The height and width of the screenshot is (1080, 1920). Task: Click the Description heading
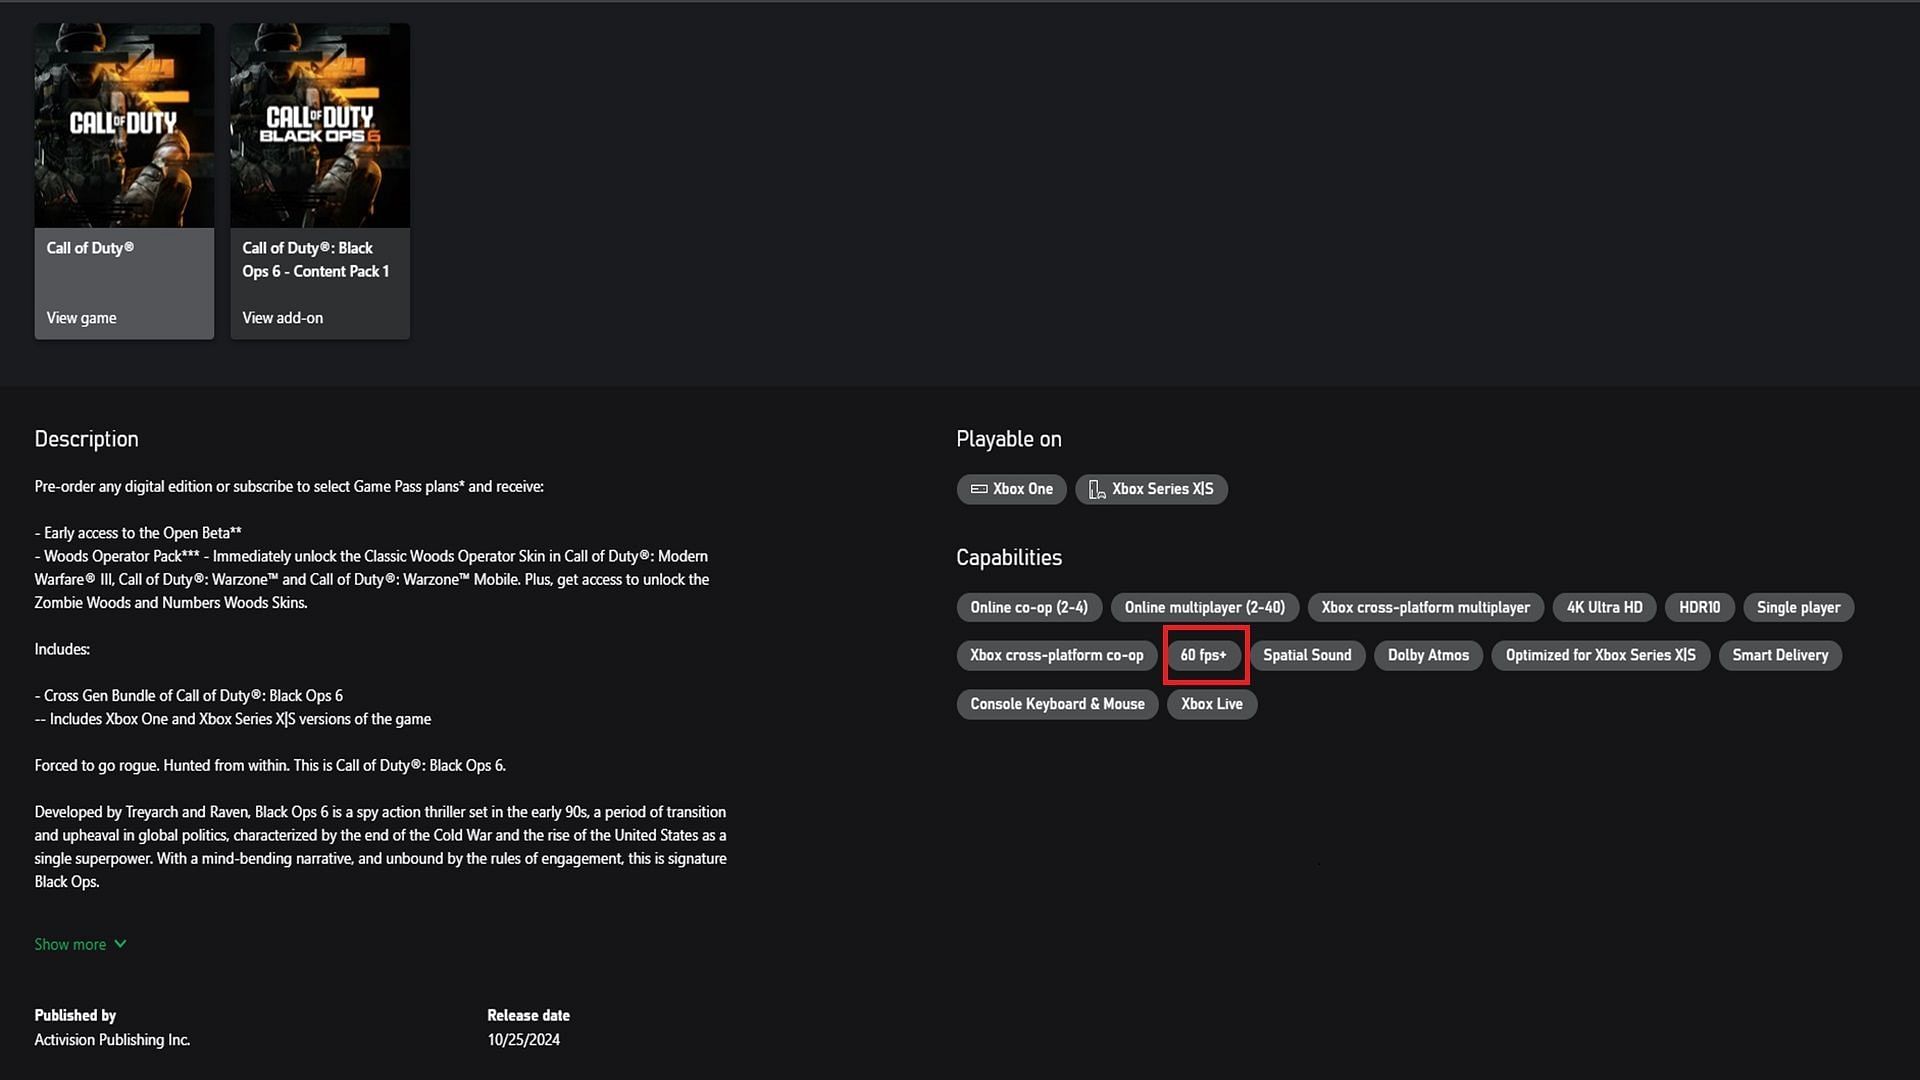point(86,439)
